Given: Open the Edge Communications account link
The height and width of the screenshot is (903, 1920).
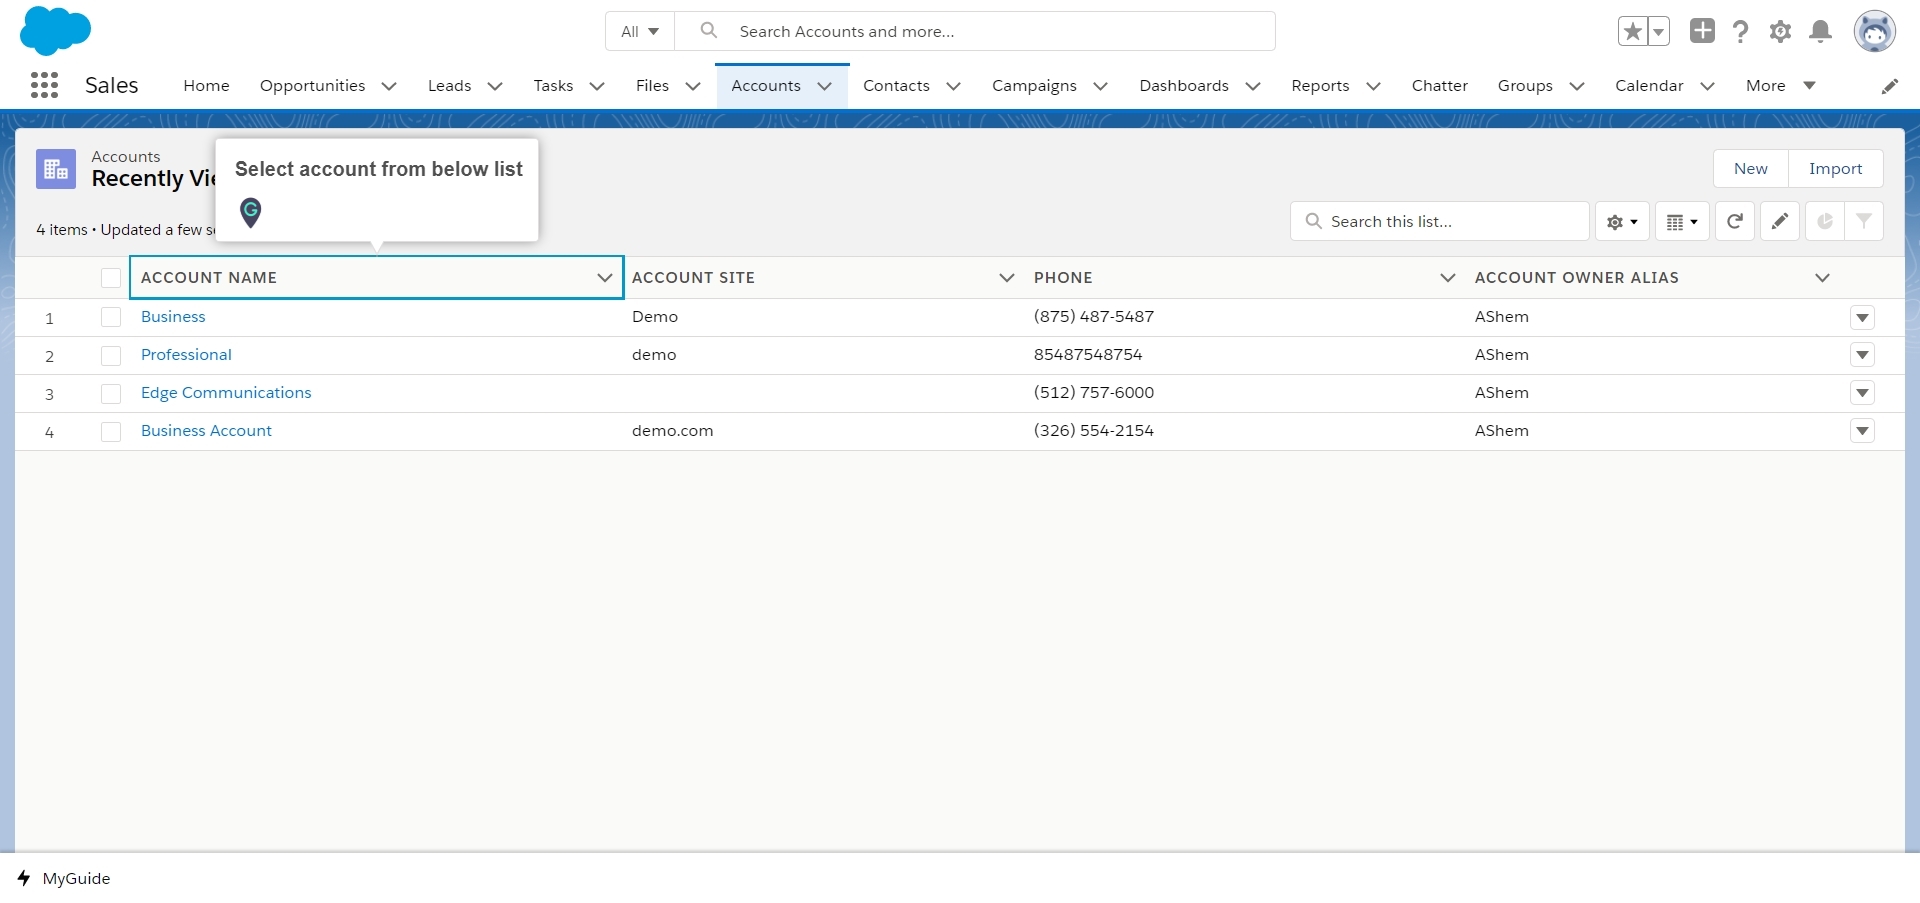Looking at the screenshot, I should [225, 392].
